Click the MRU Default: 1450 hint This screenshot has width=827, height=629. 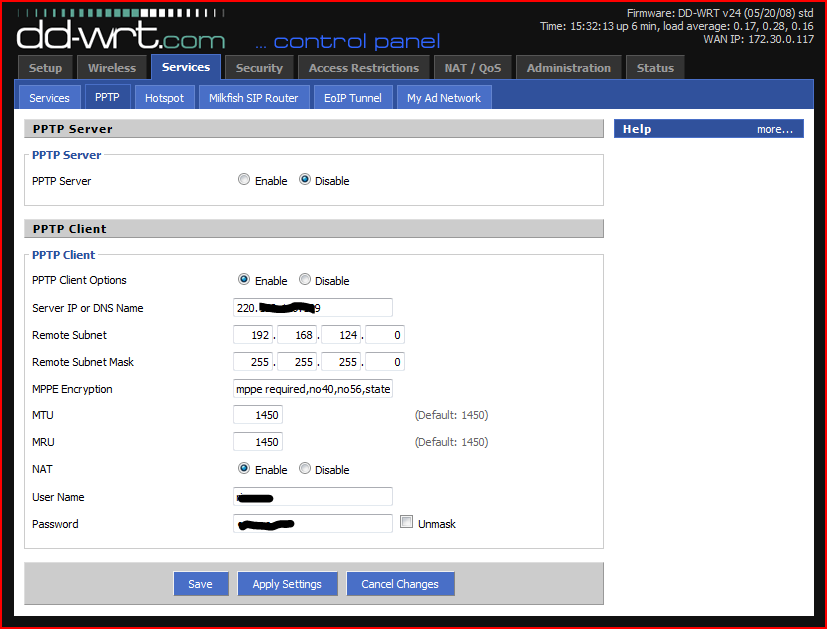451,442
